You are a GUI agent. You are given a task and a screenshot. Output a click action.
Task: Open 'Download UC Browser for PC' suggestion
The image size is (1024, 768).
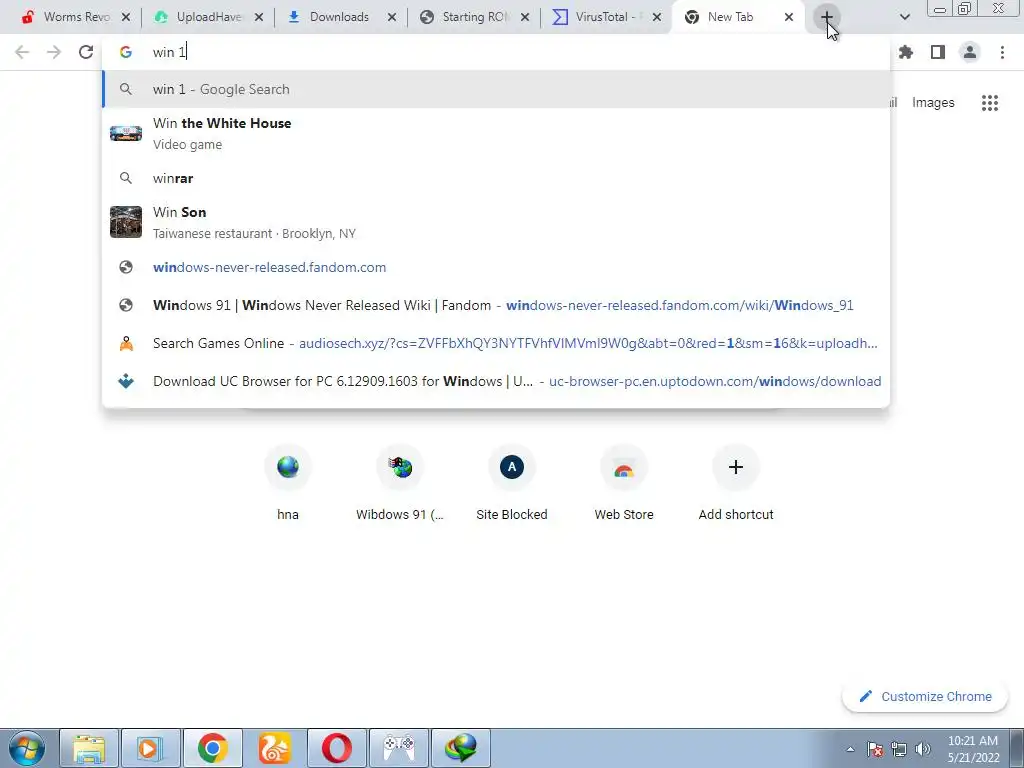coord(496,381)
